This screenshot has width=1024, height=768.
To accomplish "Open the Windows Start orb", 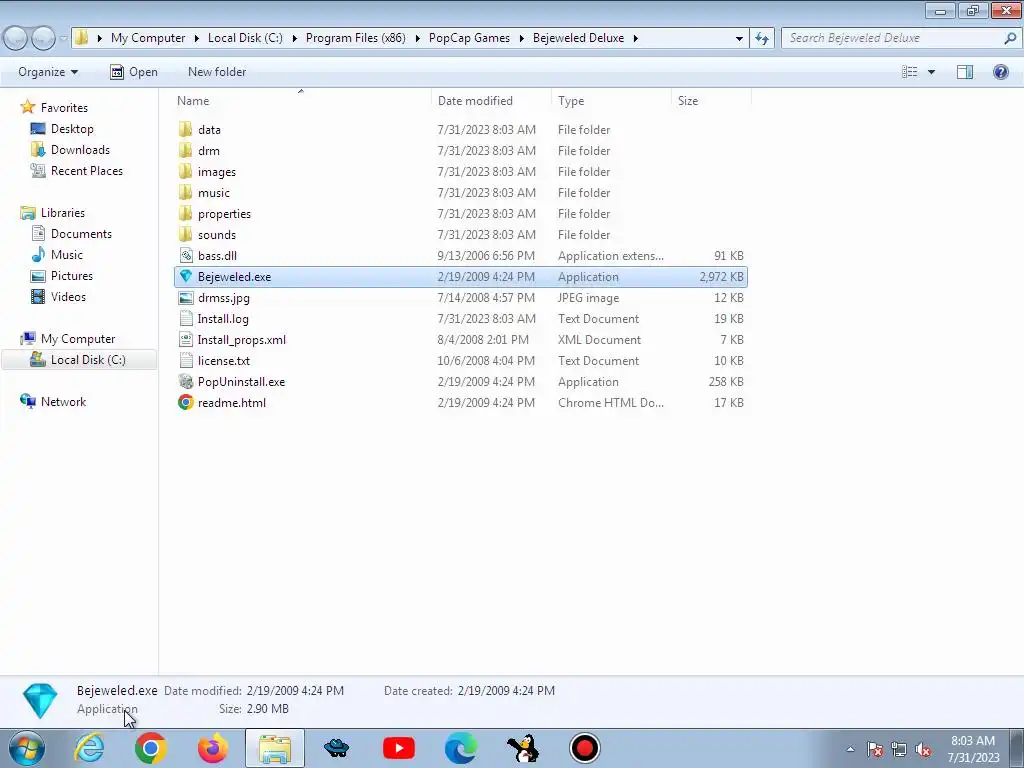I will pyautogui.click(x=27, y=748).
